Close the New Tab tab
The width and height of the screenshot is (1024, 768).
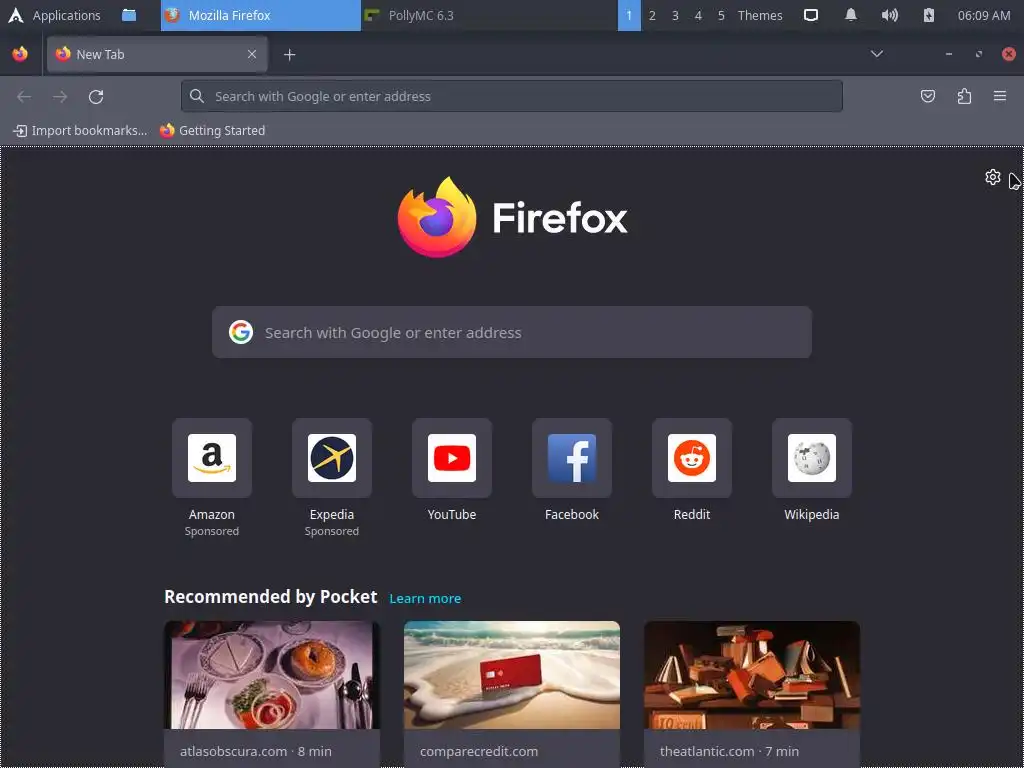[252, 54]
